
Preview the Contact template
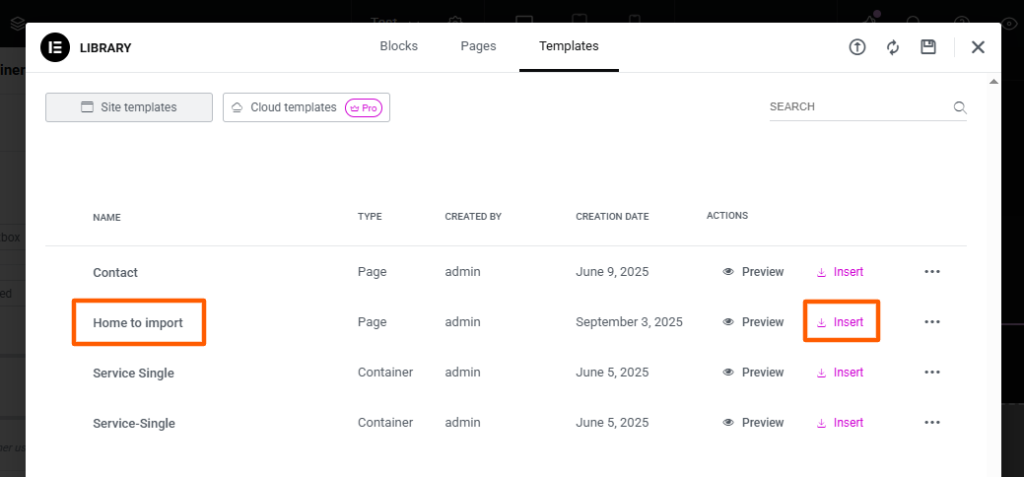click(753, 272)
